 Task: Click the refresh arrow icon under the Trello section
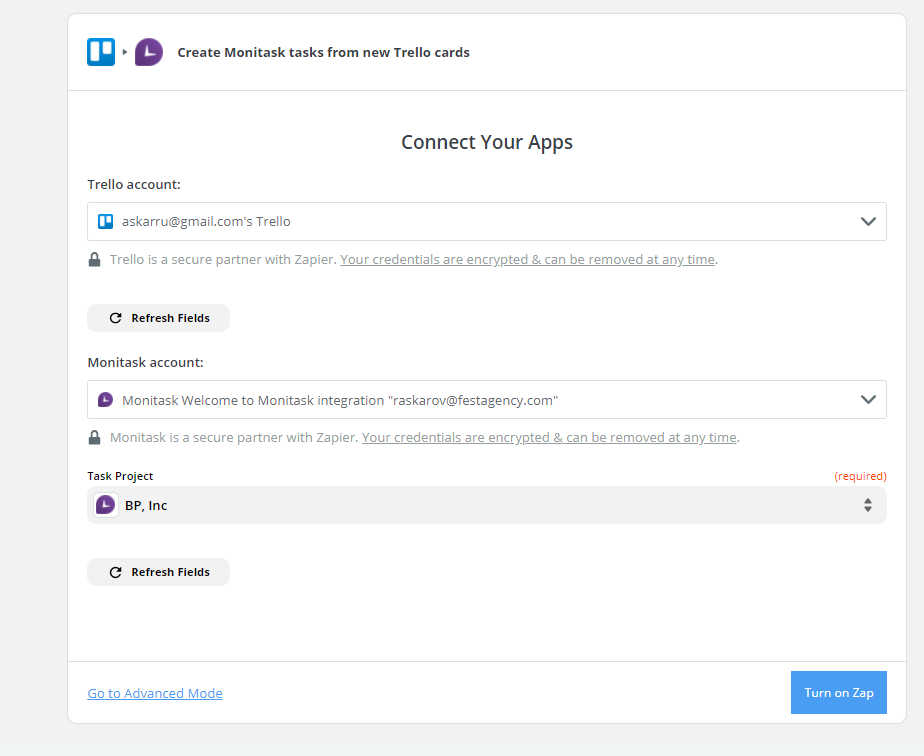[115, 318]
